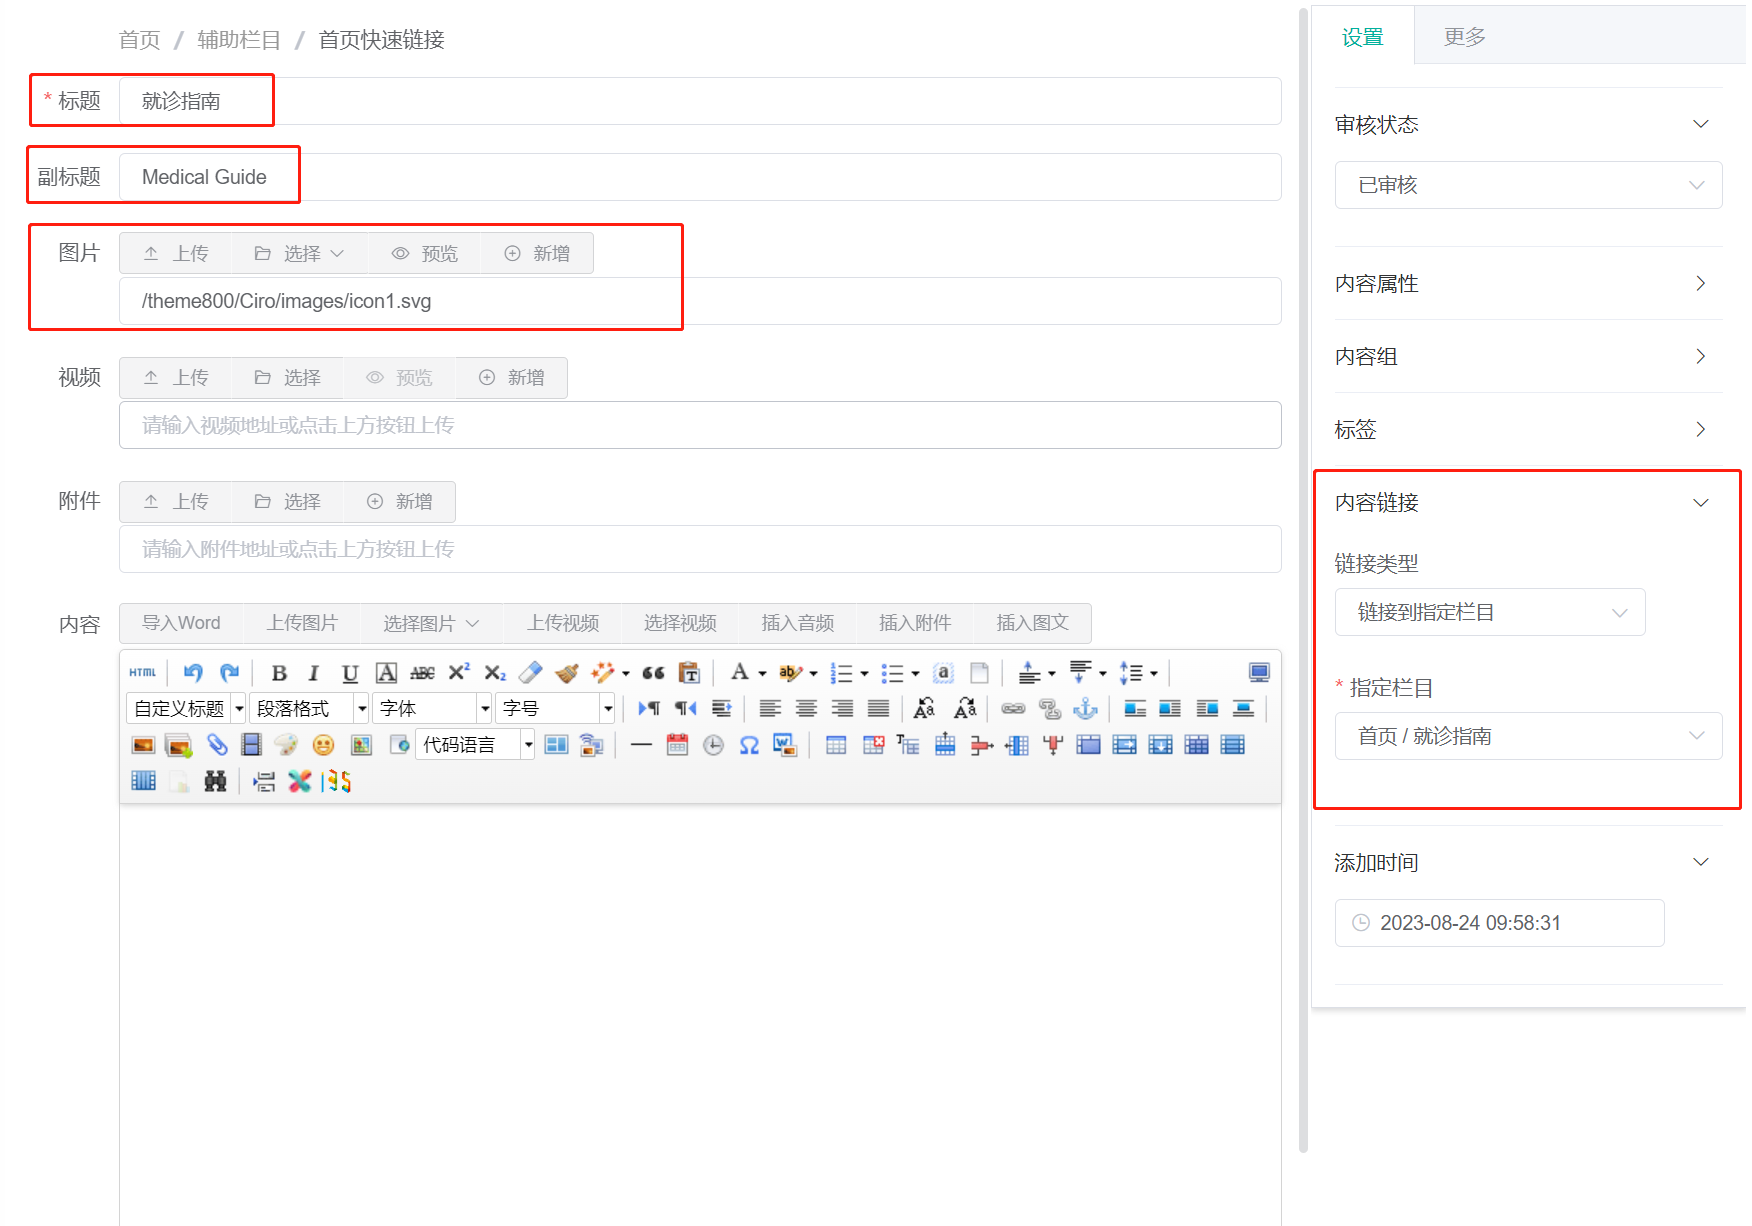Switch to HTML source mode
Screen dimensions: 1752x1226
(143, 672)
